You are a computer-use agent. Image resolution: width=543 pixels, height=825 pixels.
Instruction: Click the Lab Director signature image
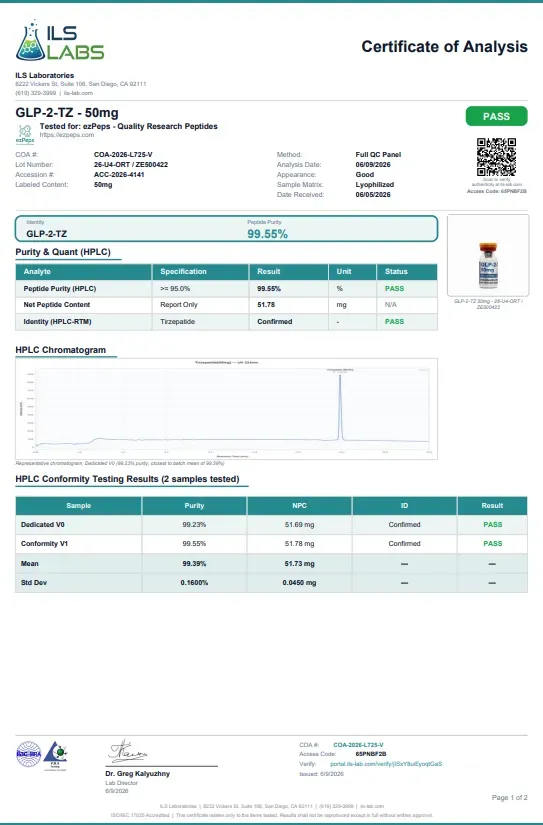[128, 751]
